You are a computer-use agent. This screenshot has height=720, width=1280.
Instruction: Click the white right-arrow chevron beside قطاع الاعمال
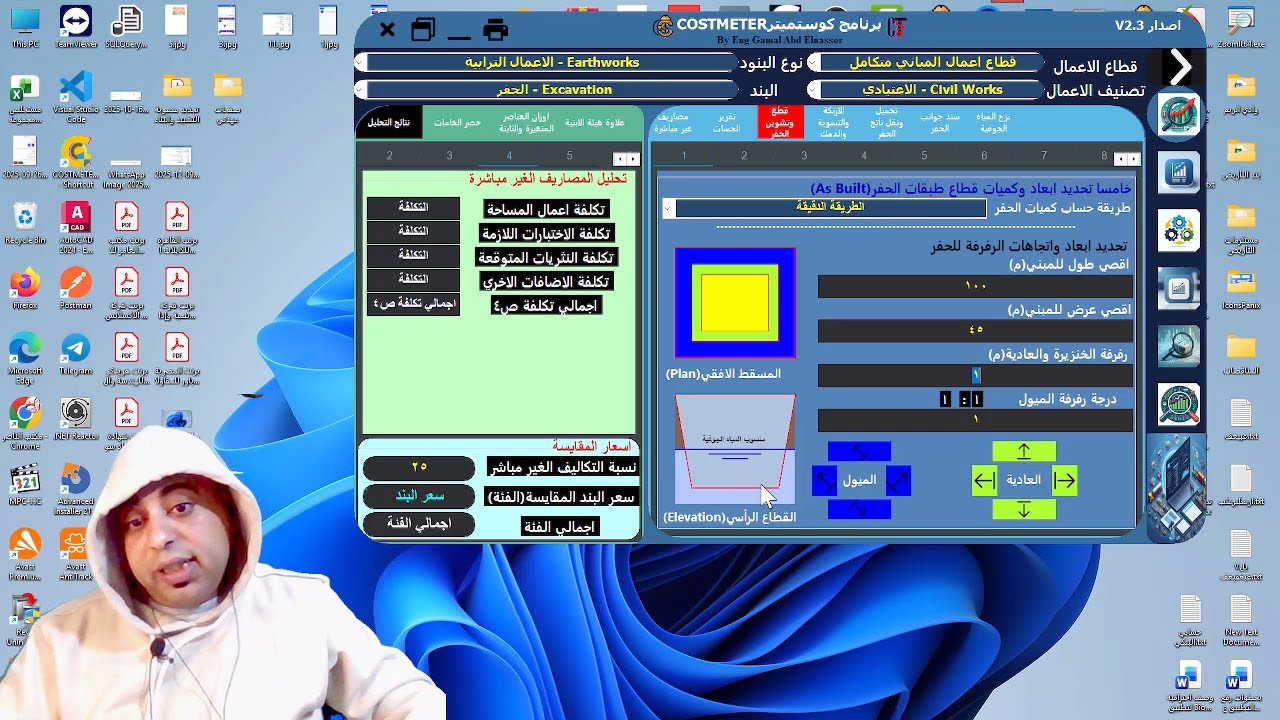point(1181,67)
